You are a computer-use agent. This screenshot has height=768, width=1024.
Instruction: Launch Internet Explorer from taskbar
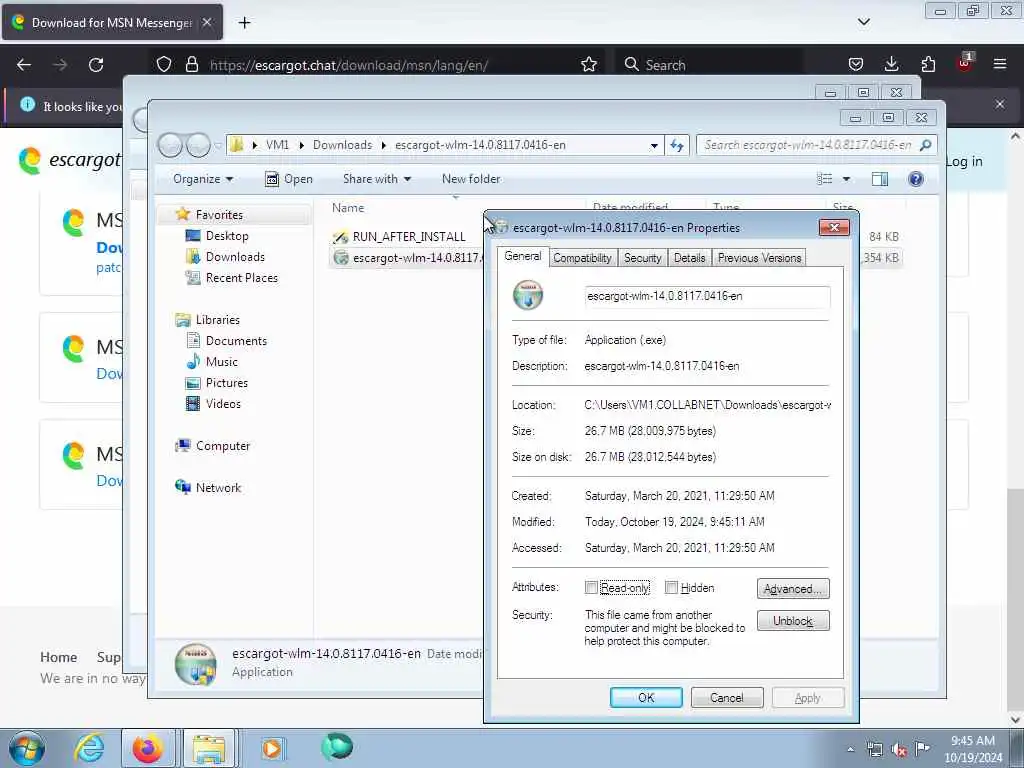[x=89, y=748]
